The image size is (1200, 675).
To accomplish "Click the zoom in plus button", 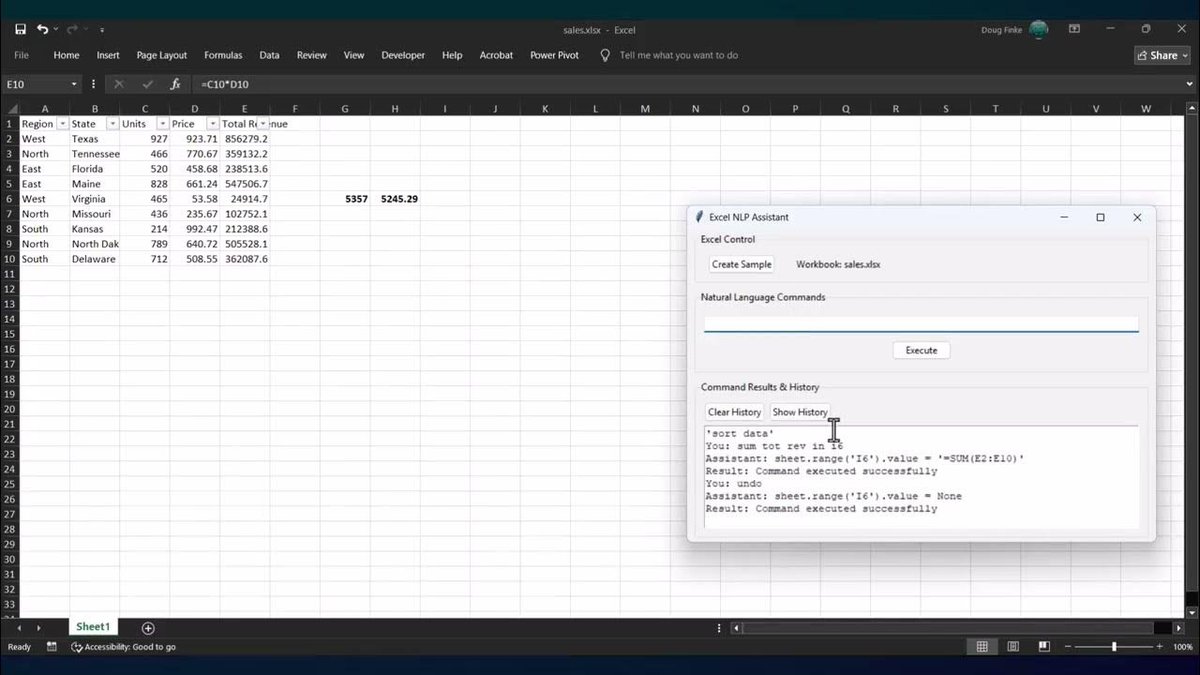I will pos(1159,647).
